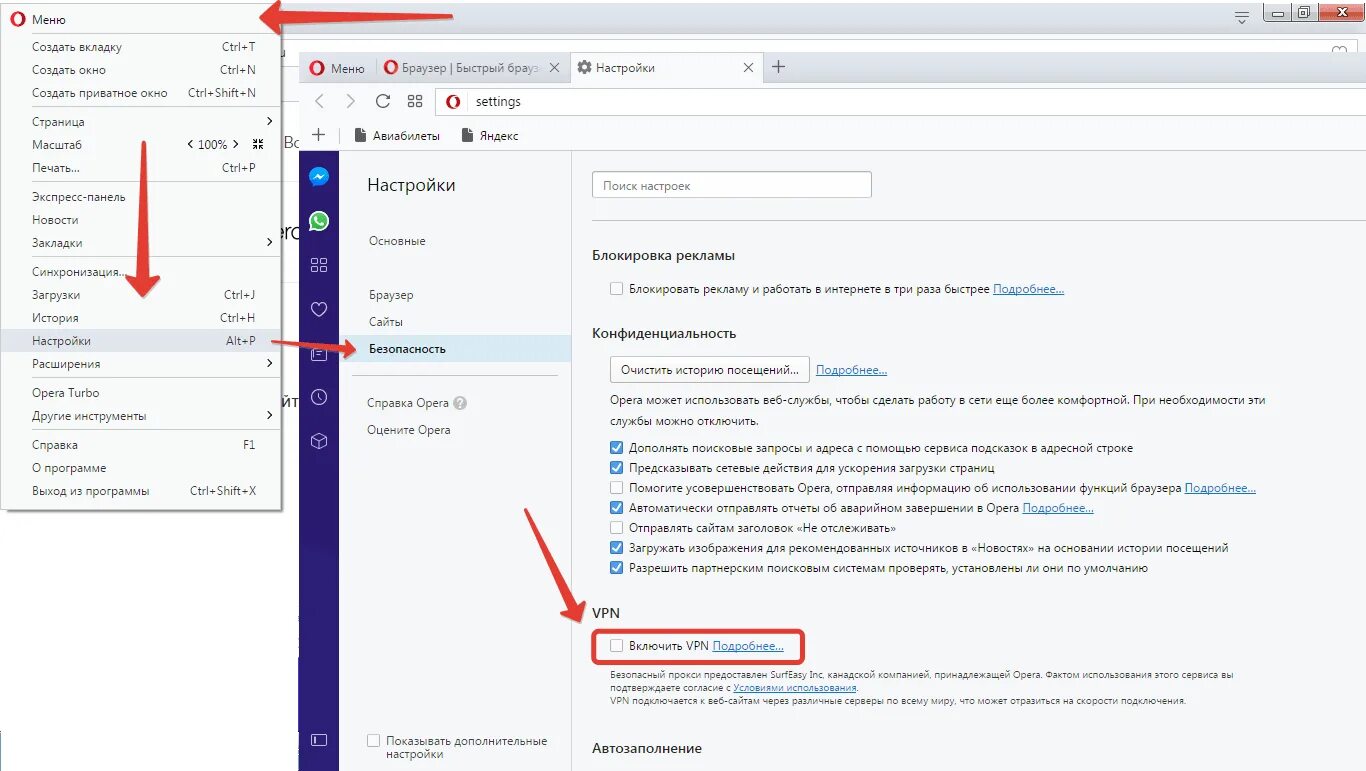Open WhatsApp in the sidebar

pos(319,221)
